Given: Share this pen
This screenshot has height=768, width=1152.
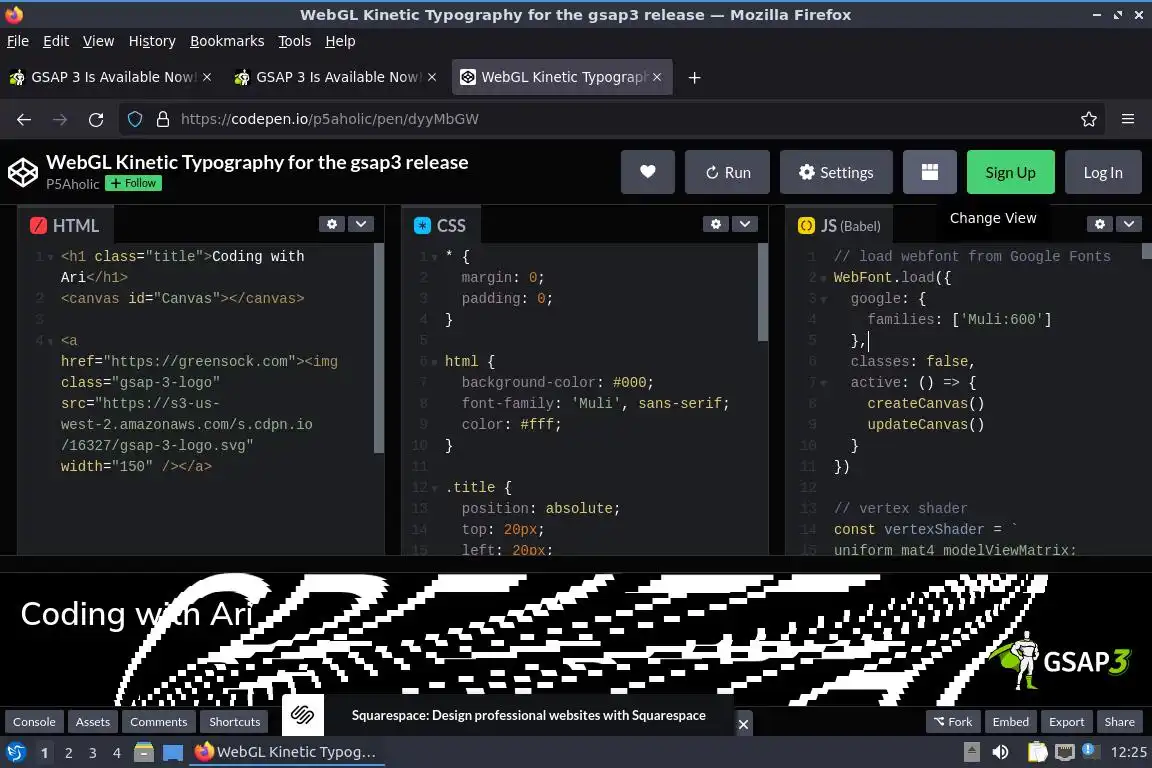Looking at the screenshot, I should click(x=1119, y=722).
